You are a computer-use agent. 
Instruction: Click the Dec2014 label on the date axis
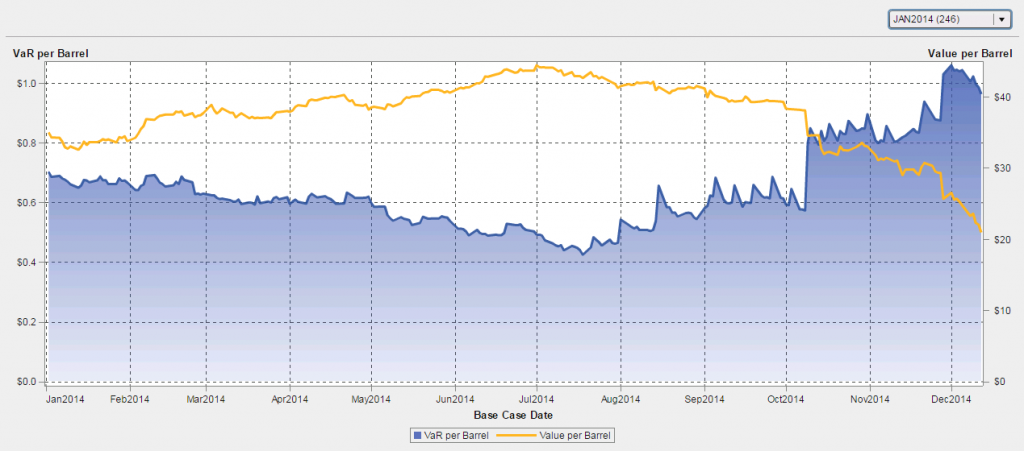[x=952, y=400]
